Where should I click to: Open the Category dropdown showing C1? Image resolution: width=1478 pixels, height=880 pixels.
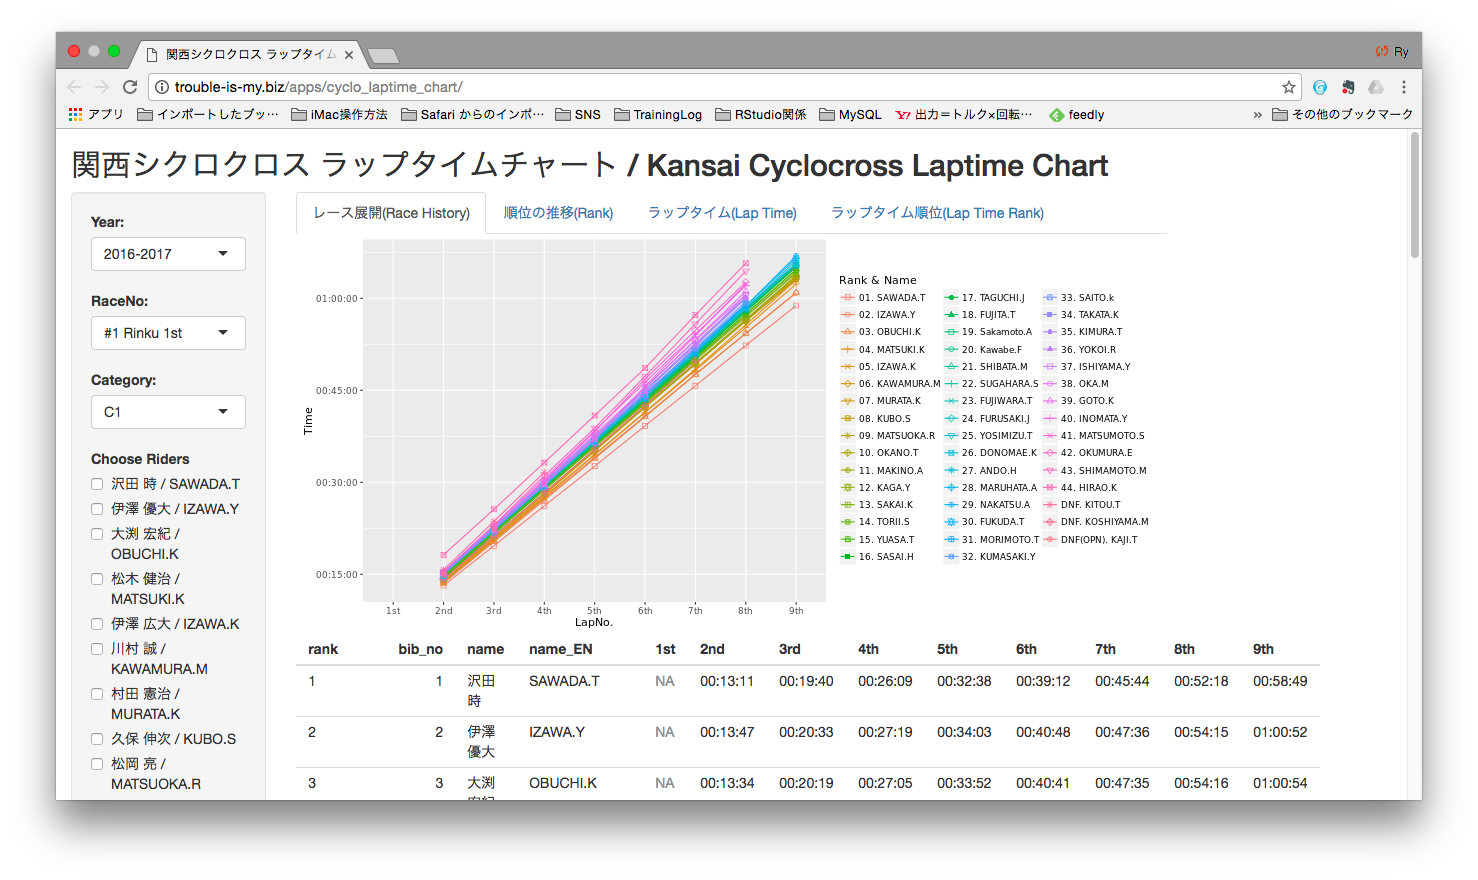tap(168, 412)
